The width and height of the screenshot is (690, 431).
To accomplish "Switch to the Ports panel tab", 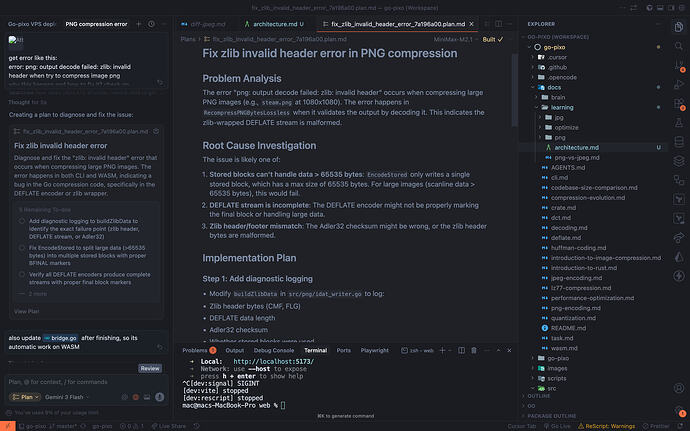I will pos(344,350).
